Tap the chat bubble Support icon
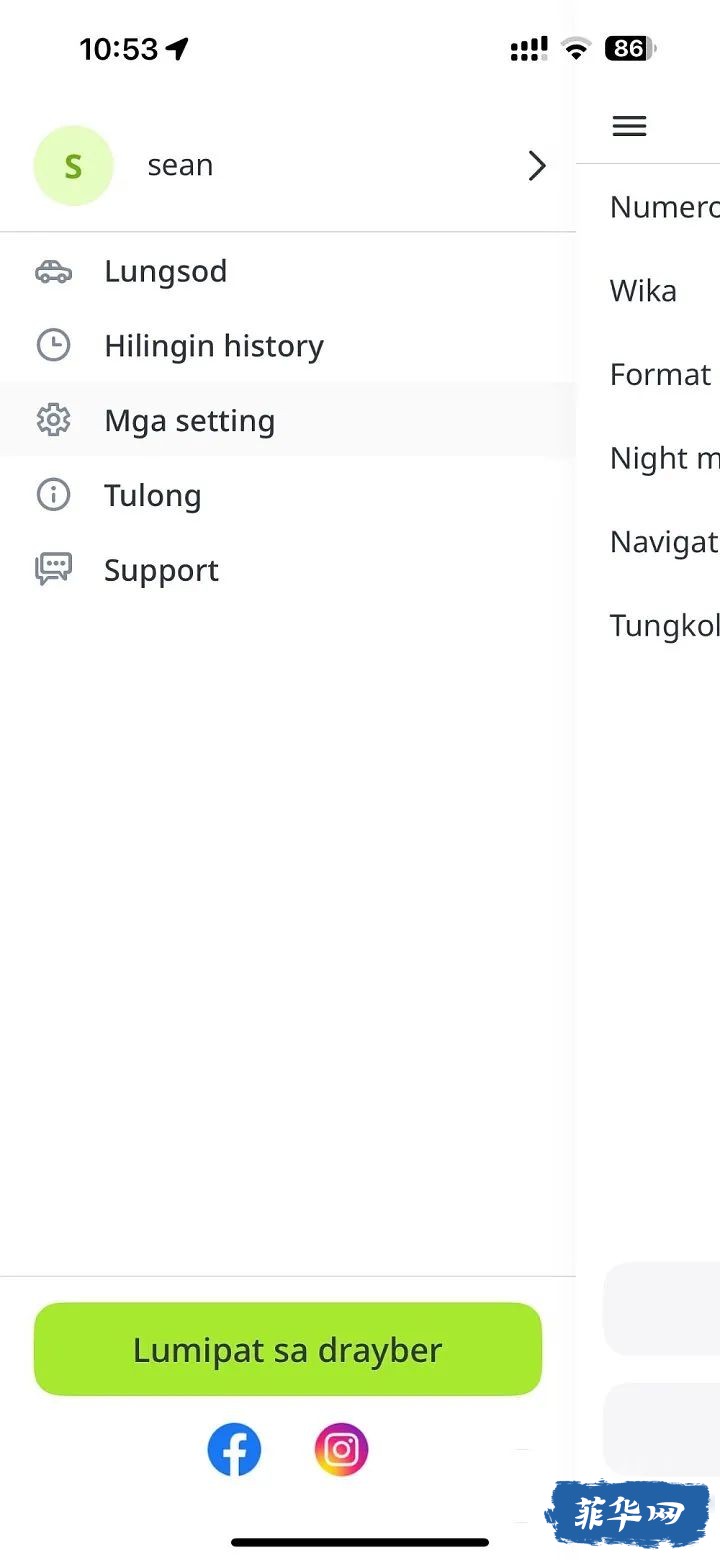720x1560 pixels. 53,570
